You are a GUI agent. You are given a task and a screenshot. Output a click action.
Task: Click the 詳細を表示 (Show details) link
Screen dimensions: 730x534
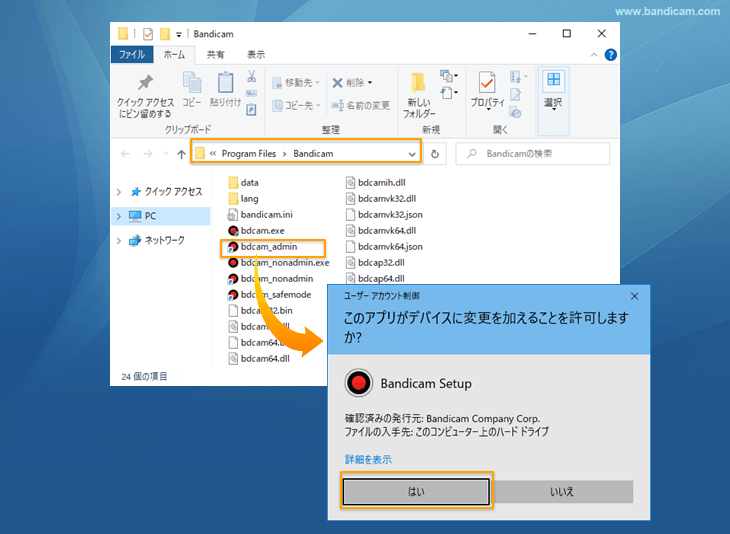(x=368, y=459)
